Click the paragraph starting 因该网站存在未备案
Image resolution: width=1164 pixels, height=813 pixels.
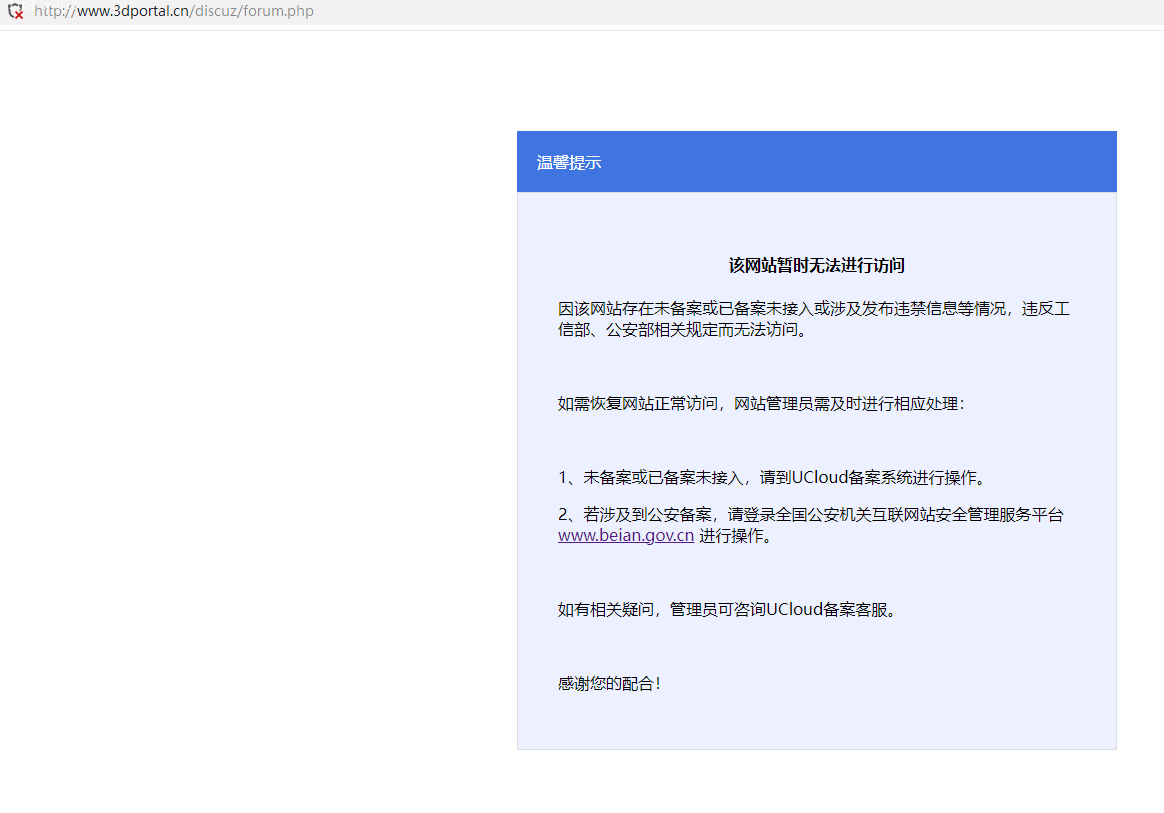pos(814,319)
